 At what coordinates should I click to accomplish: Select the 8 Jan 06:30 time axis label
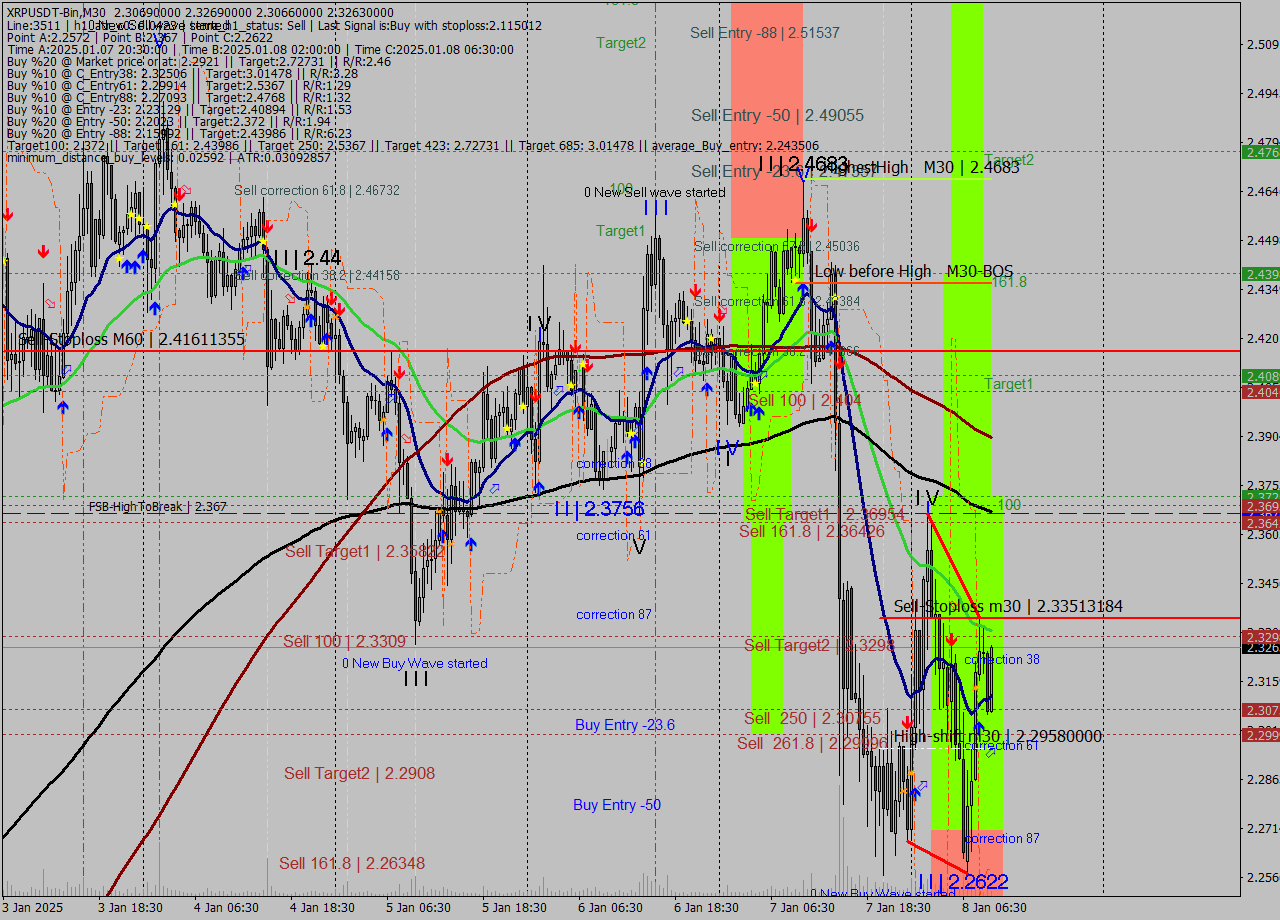pyautogui.click(x=994, y=908)
